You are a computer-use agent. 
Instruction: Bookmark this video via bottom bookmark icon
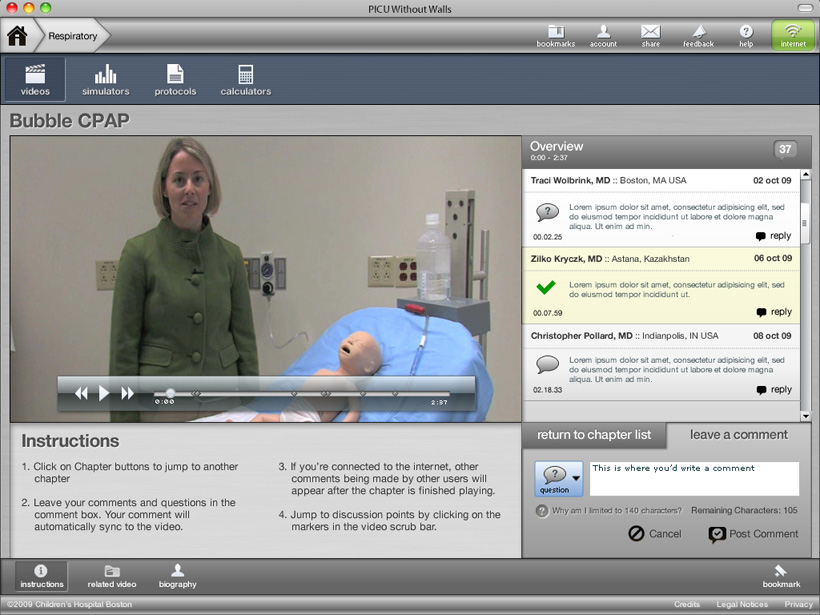(x=781, y=576)
